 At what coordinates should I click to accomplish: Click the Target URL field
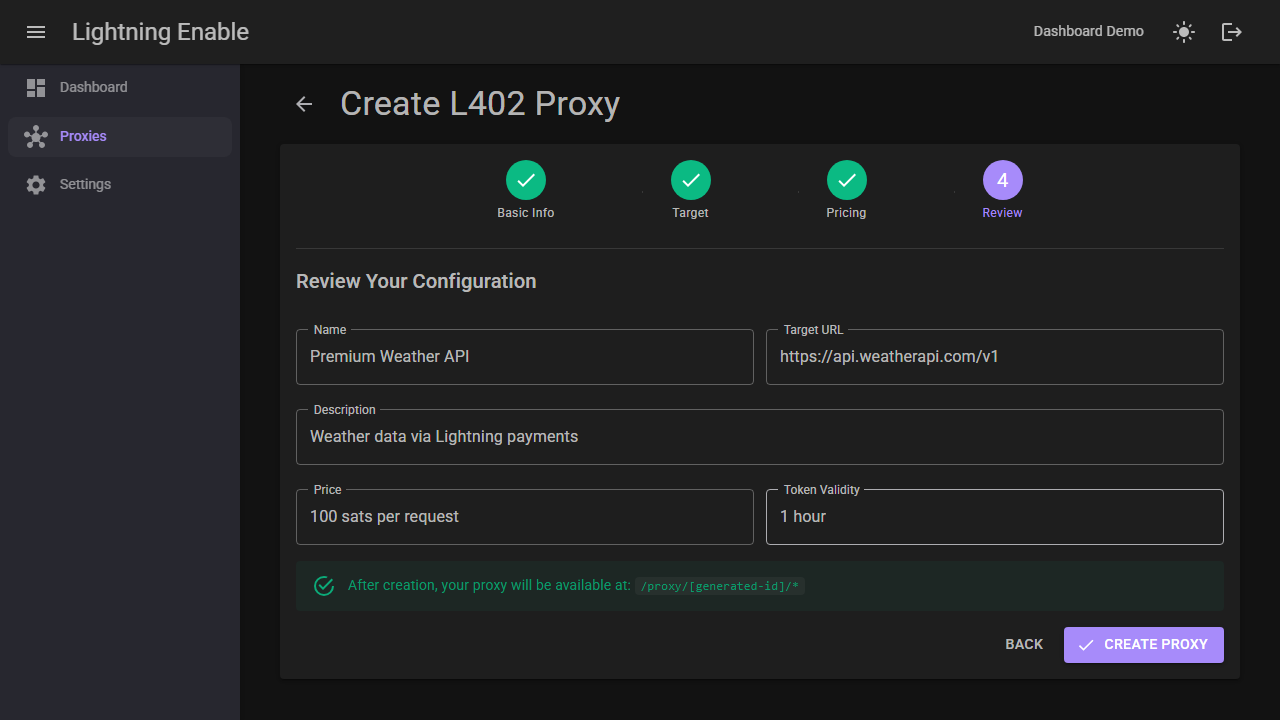994,356
